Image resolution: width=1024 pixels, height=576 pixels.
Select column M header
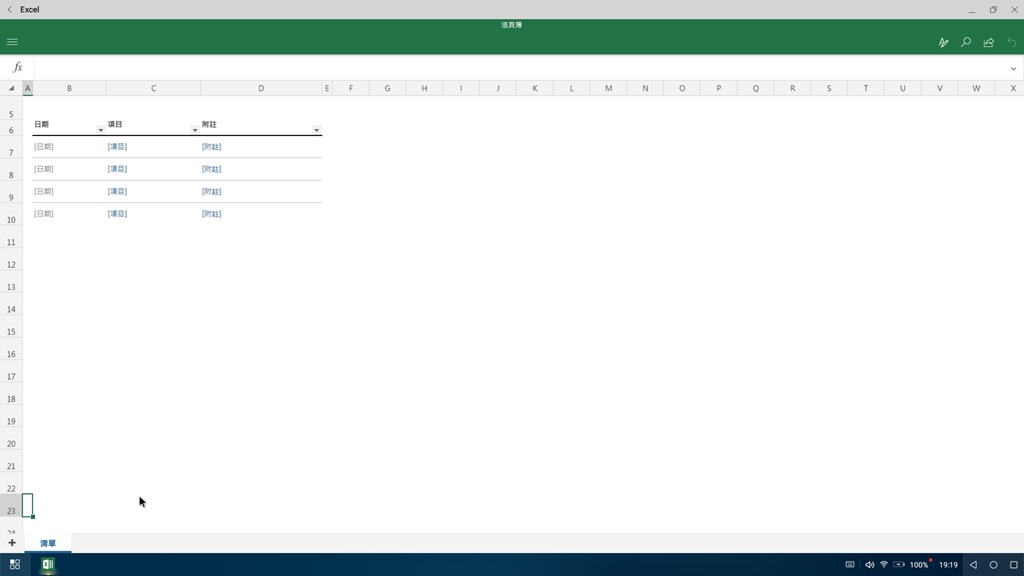(x=609, y=88)
